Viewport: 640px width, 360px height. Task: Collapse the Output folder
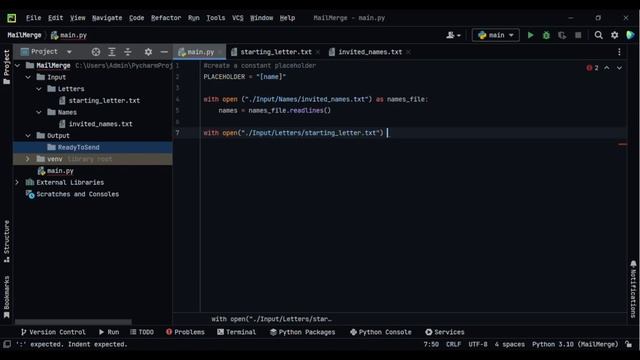point(28,136)
